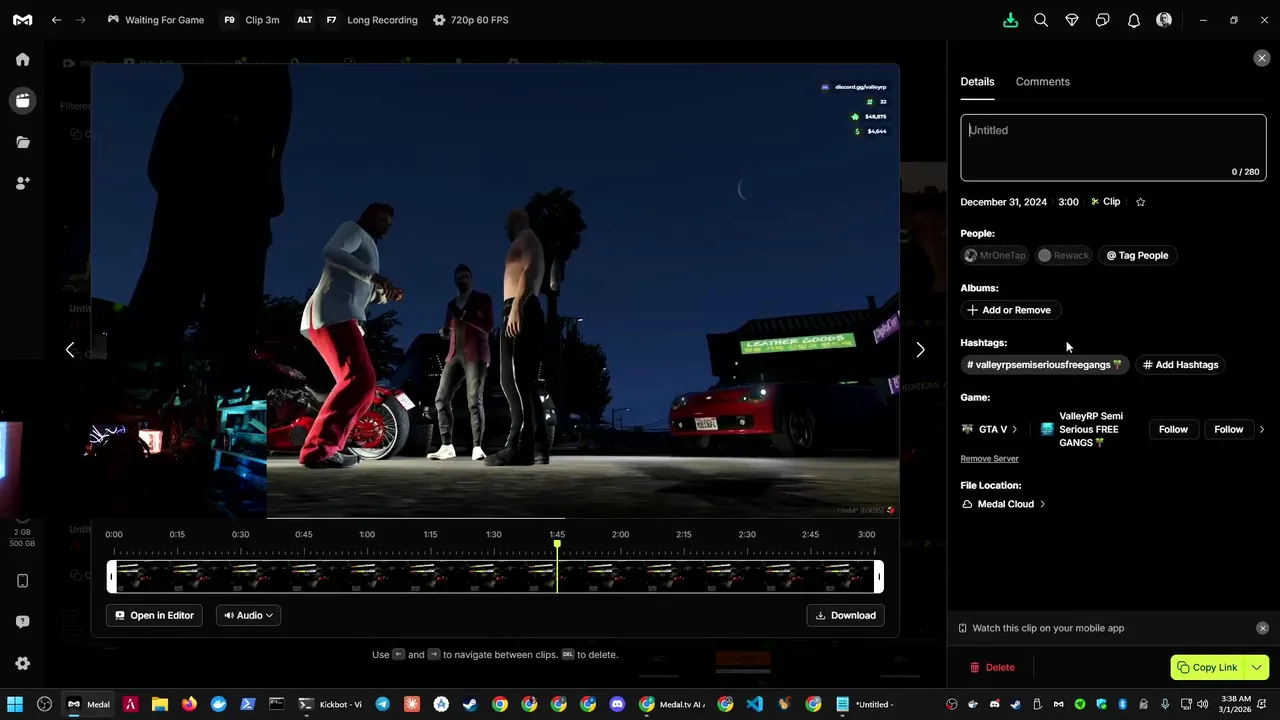The height and width of the screenshot is (720, 1280).
Task: Open Discord from the taskbar
Action: (617, 704)
